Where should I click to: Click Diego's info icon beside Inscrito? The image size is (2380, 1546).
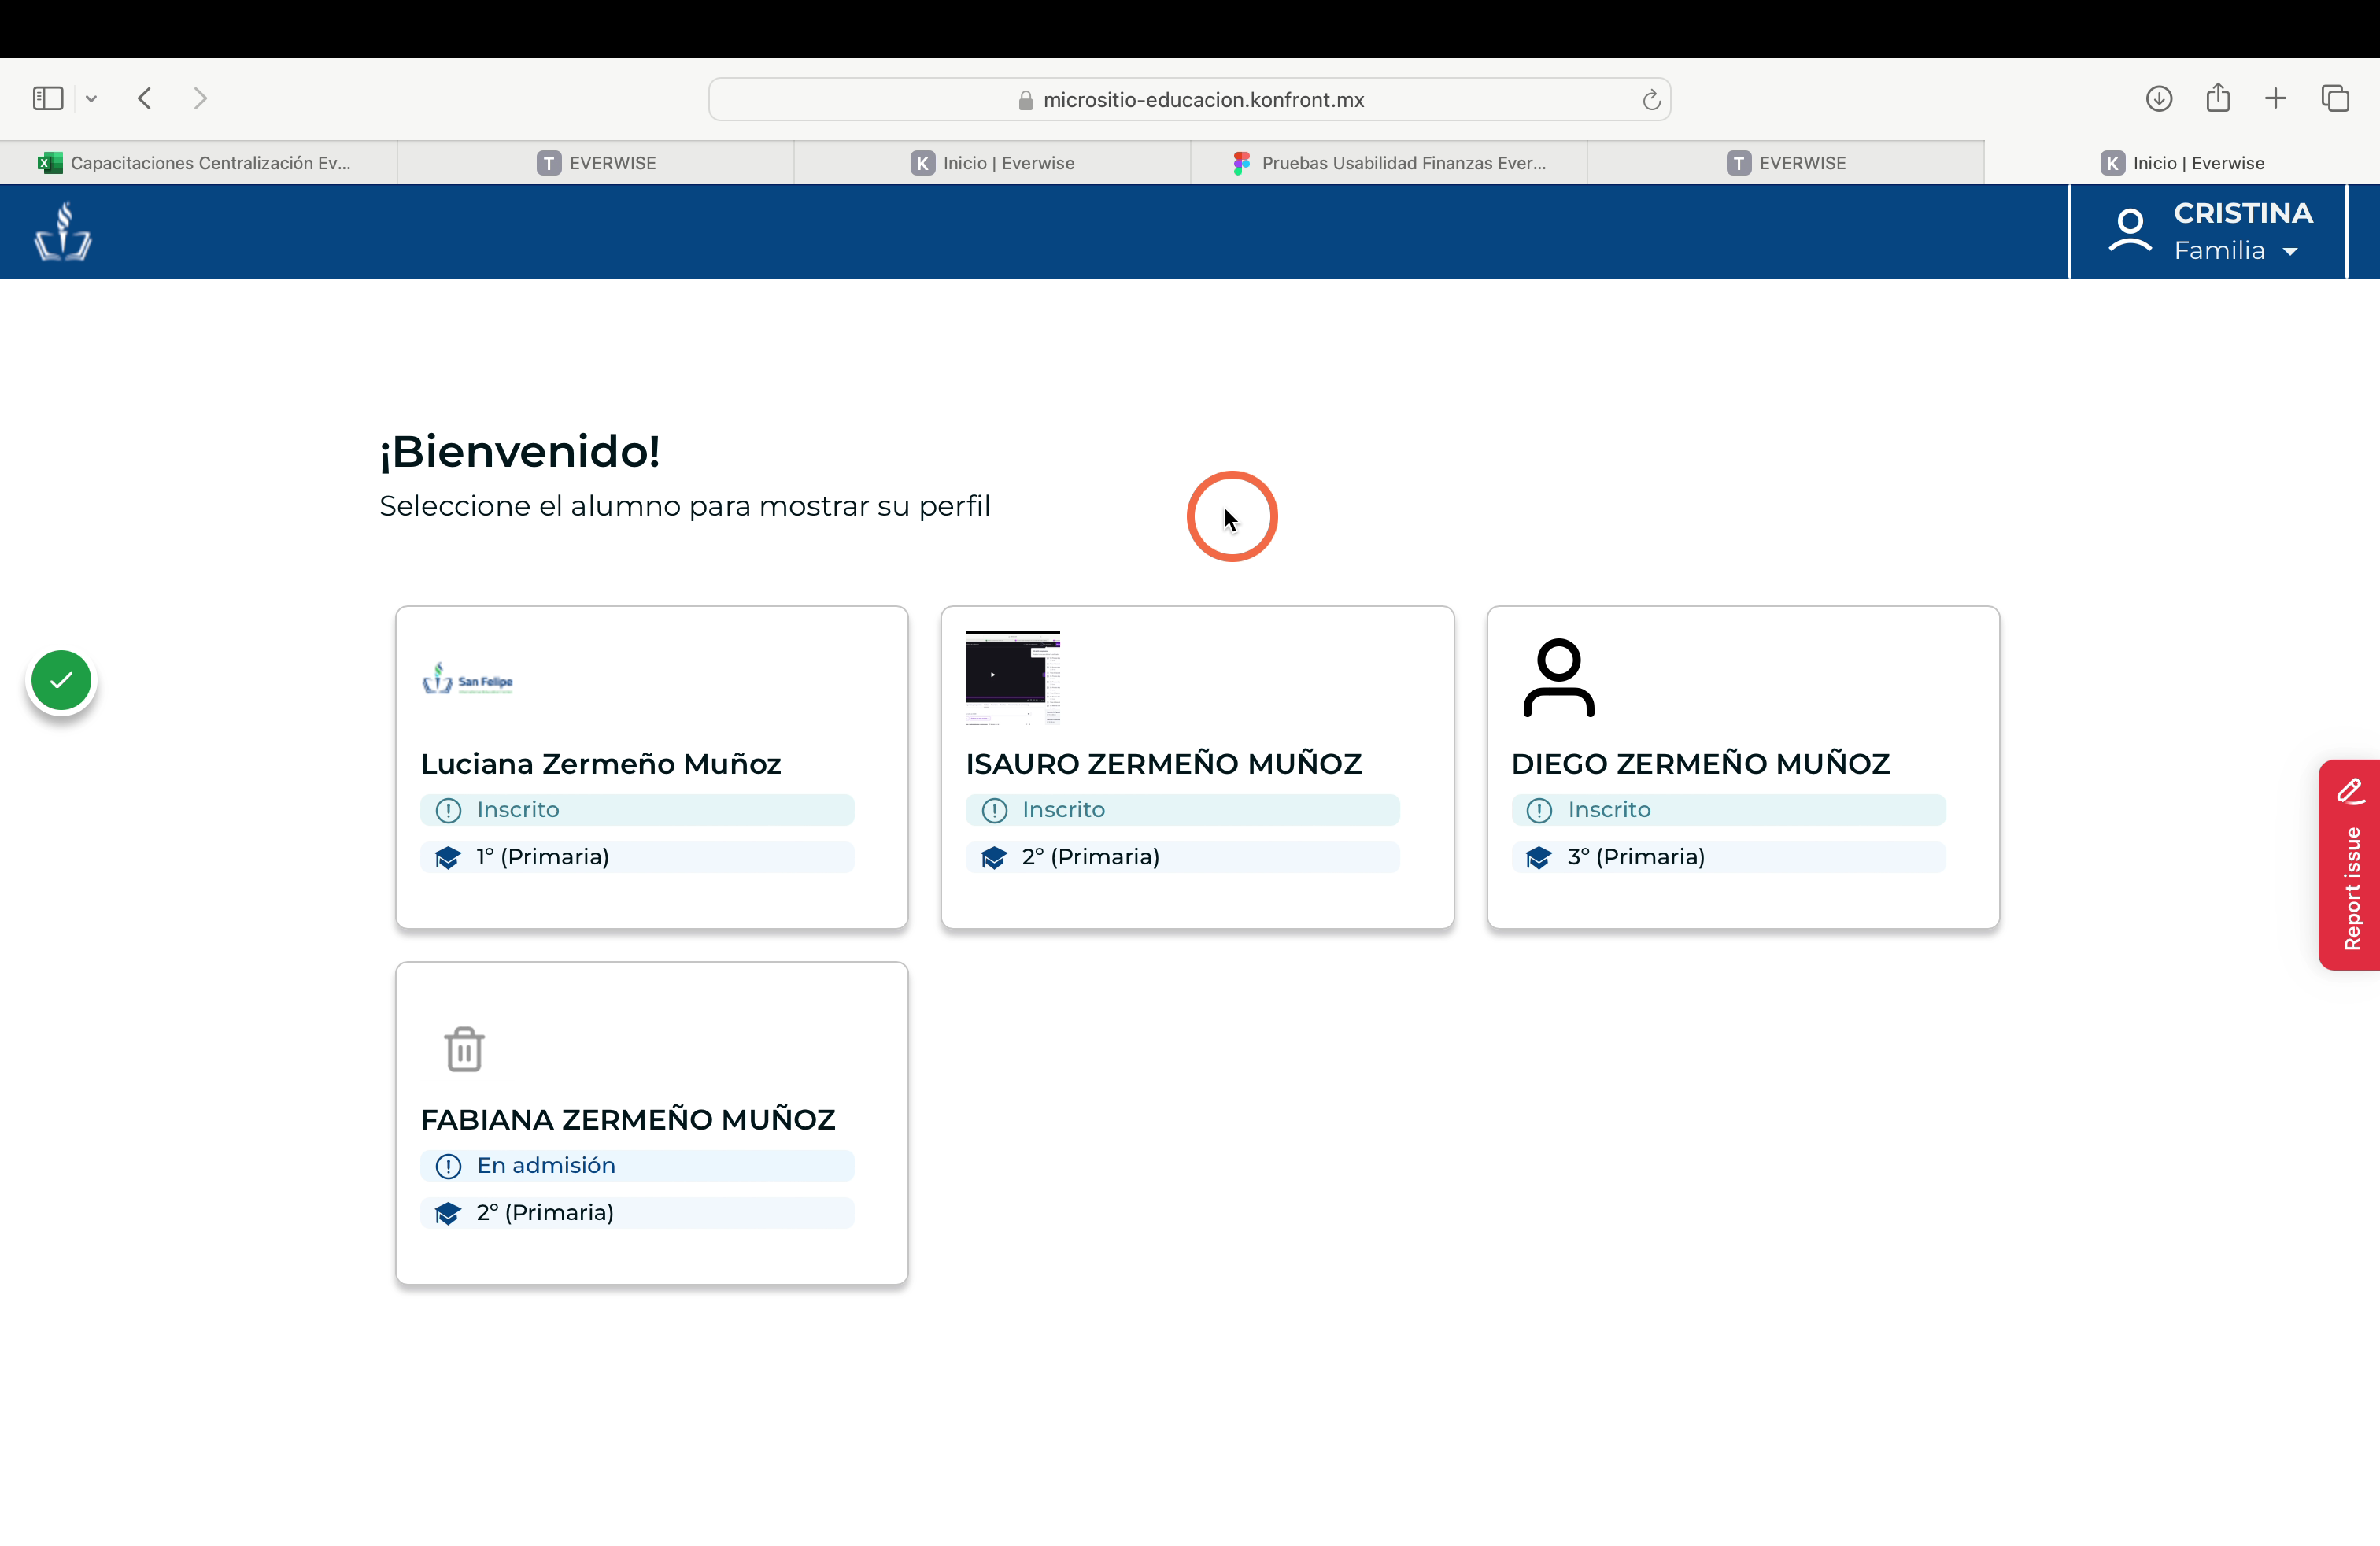coord(1539,810)
